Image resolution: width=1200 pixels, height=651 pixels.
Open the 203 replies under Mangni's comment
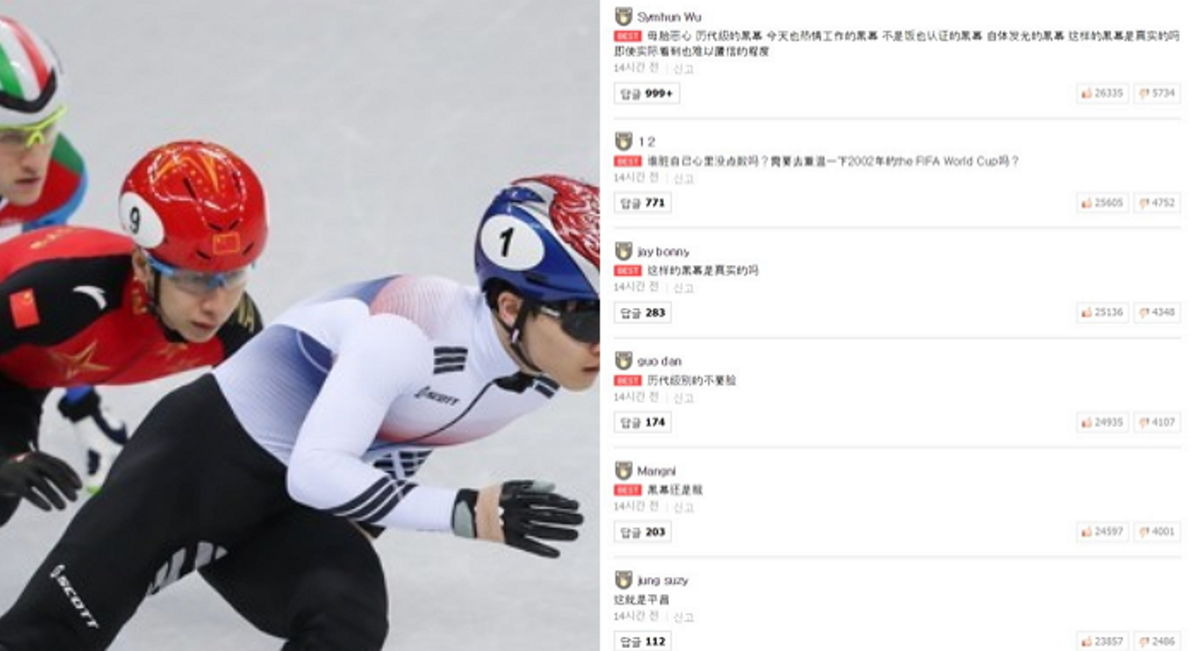click(x=642, y=532)
